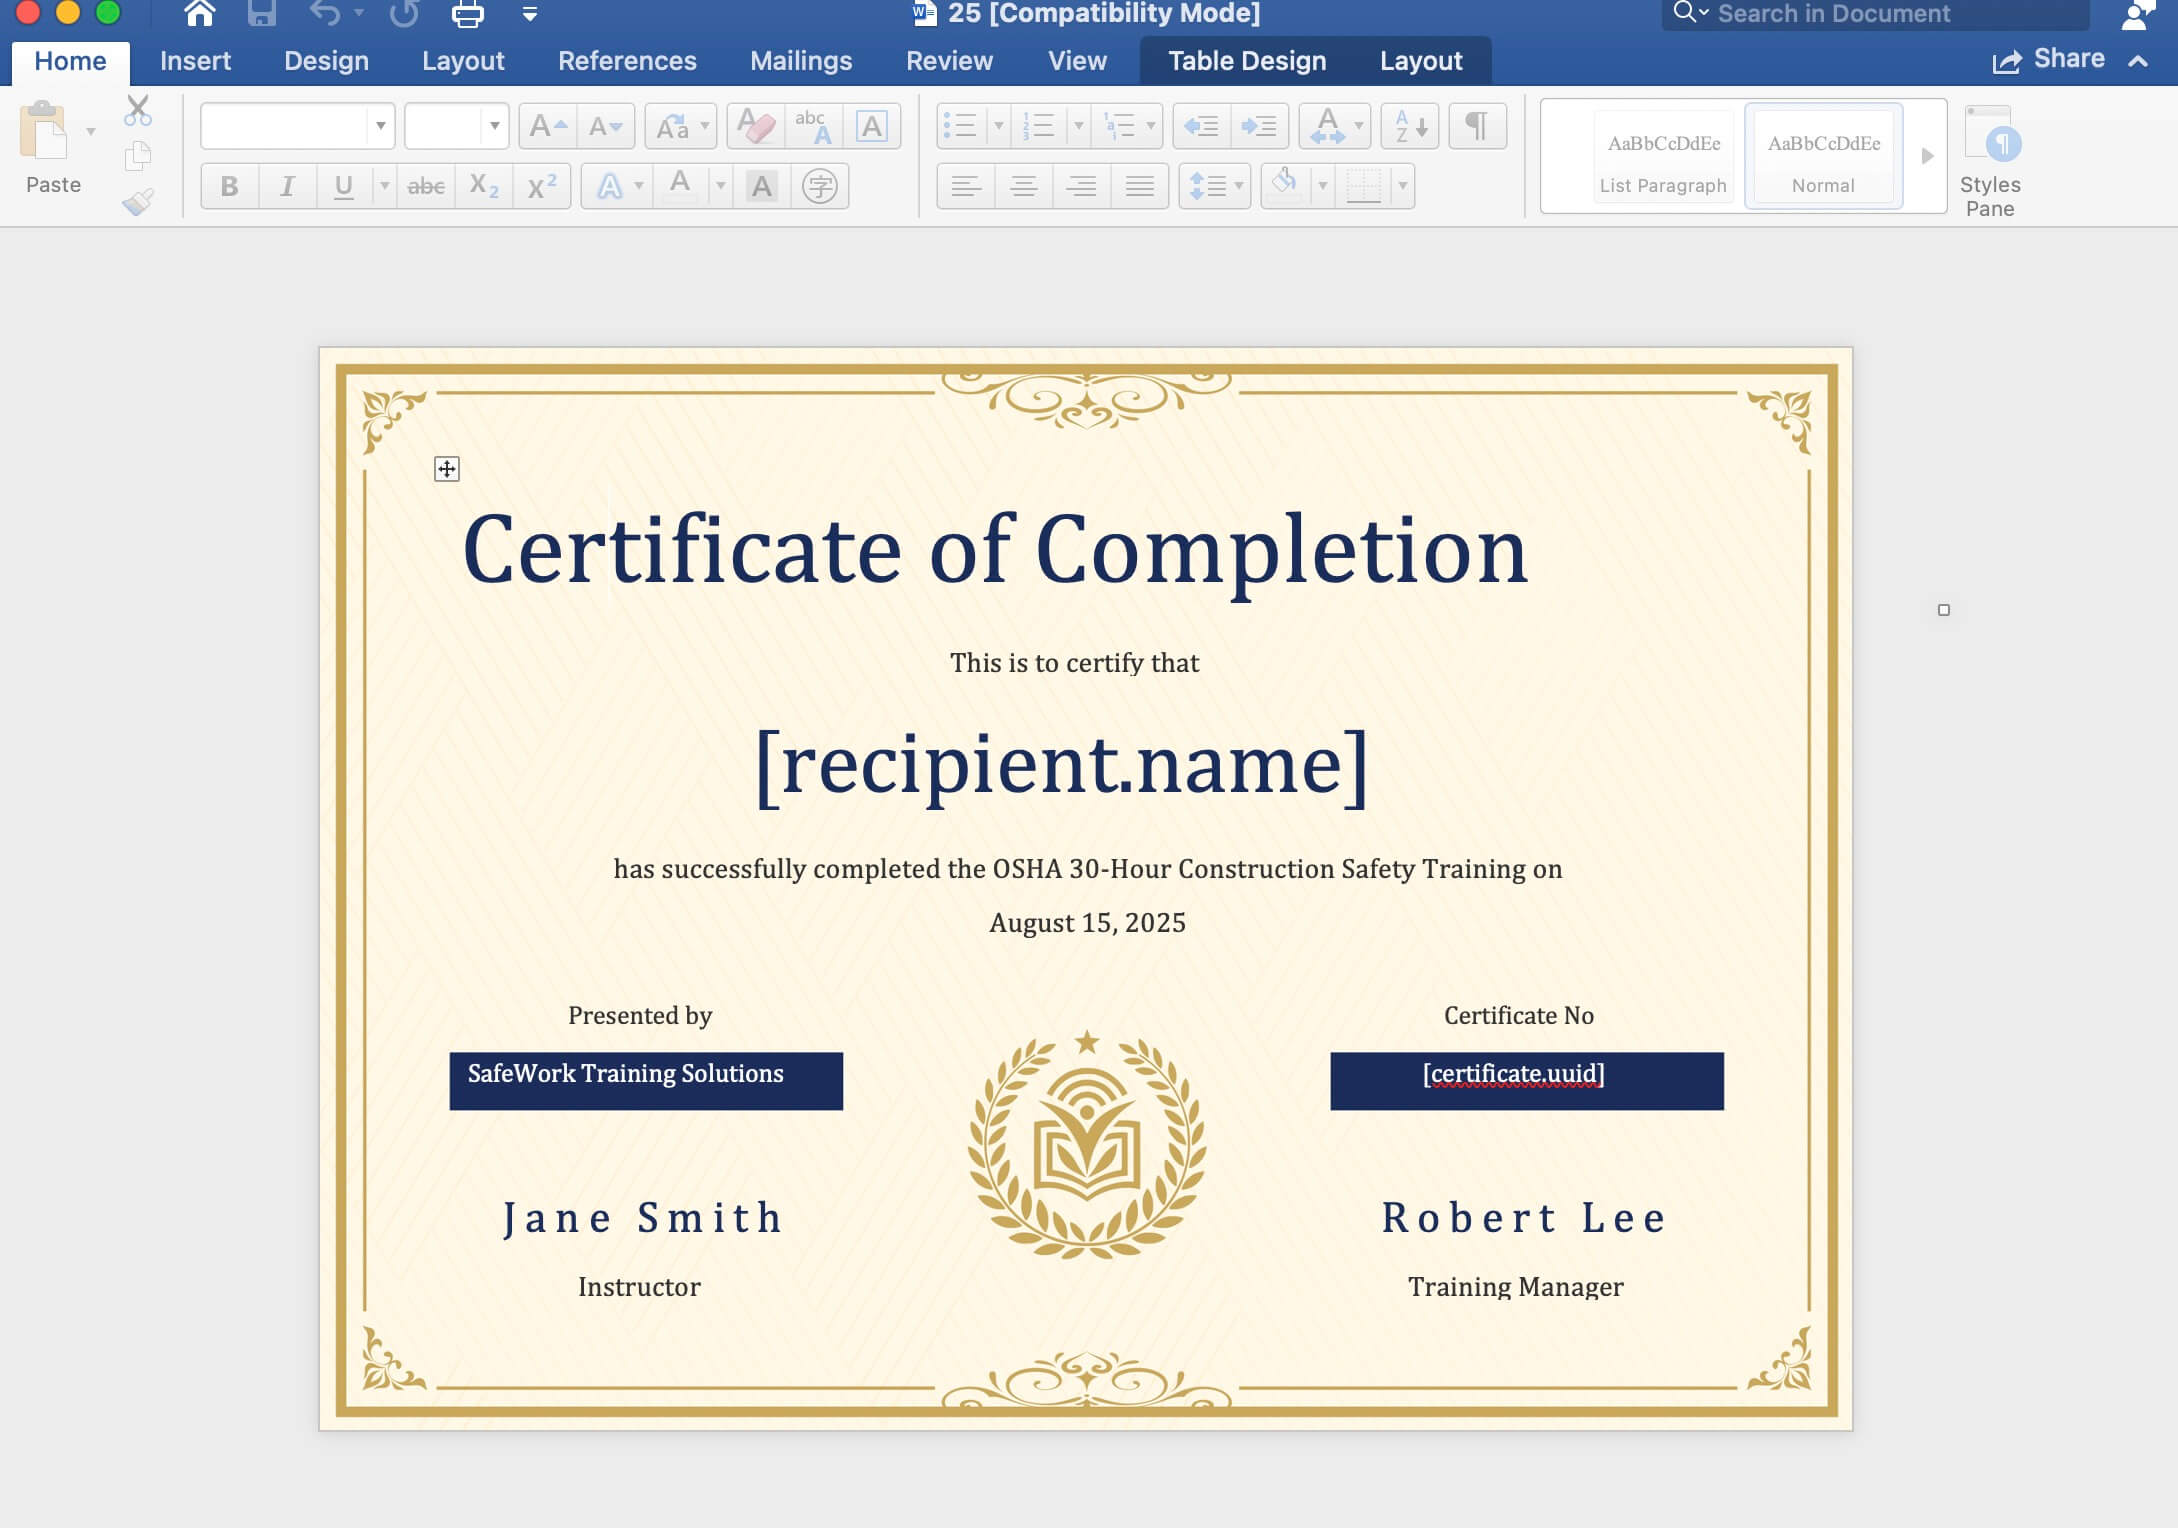The height and width of the screenshot is (1528, 2178).
Task: Open the Table Design tab
Action: [1246, 61]
